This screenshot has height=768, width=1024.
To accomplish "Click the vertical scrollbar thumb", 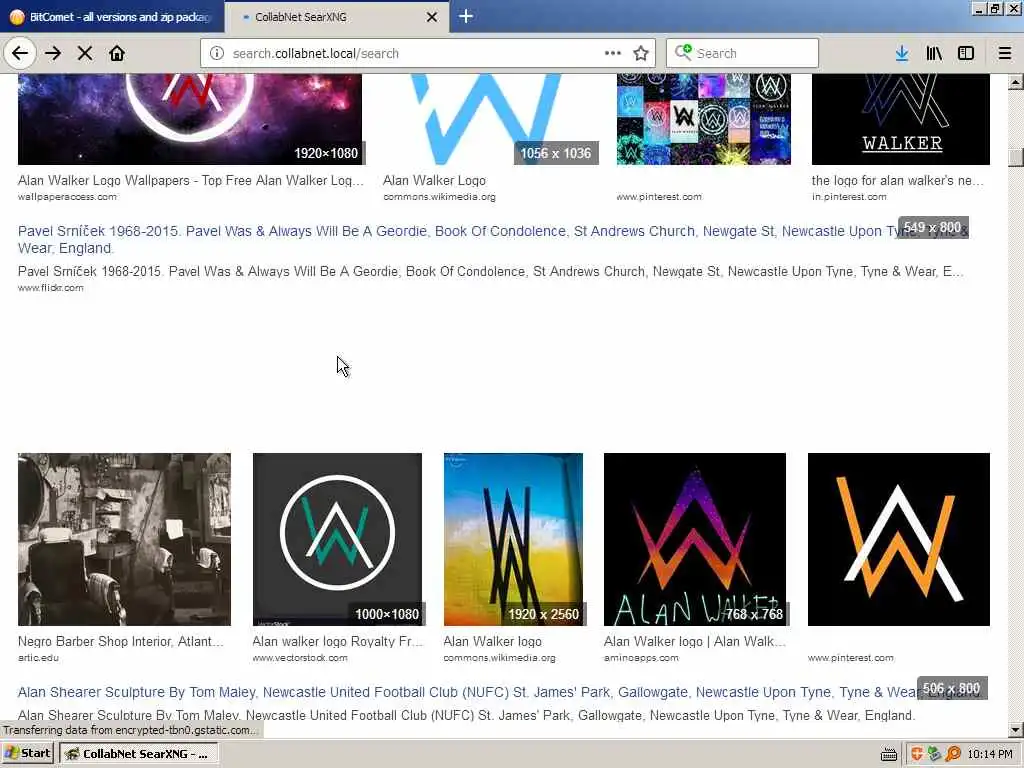I will click(1016, 157).
